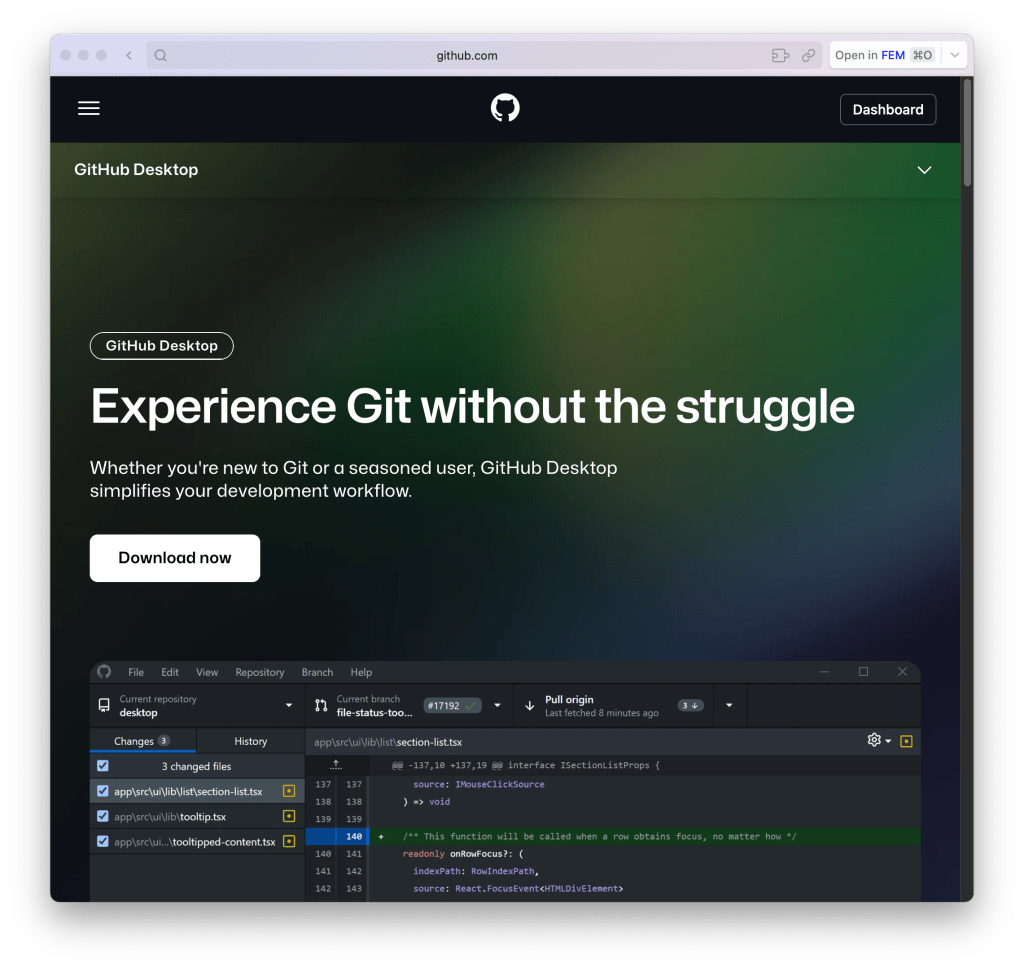Click the current branch icon next to file-status-too...
Screen dimensions: 1024x968
coord(318,706)
